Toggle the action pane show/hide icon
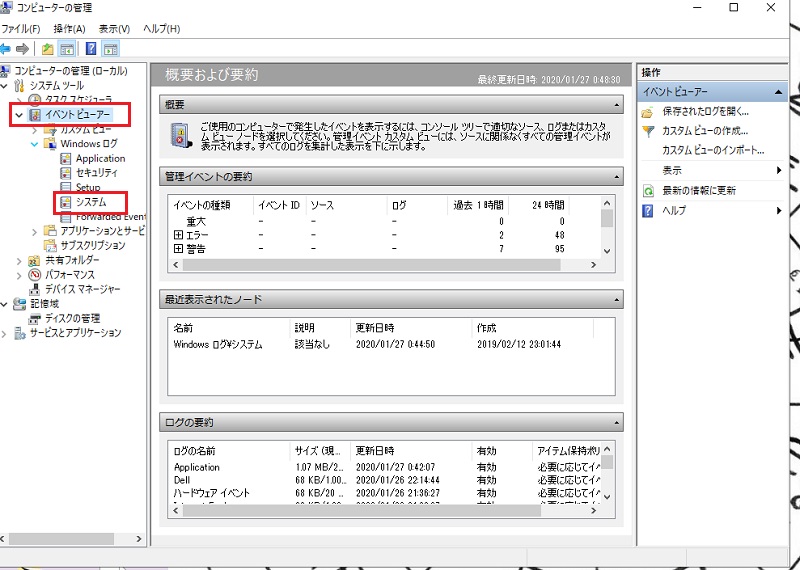Viewport: 800px width, 570px height. tap(110, 49)
